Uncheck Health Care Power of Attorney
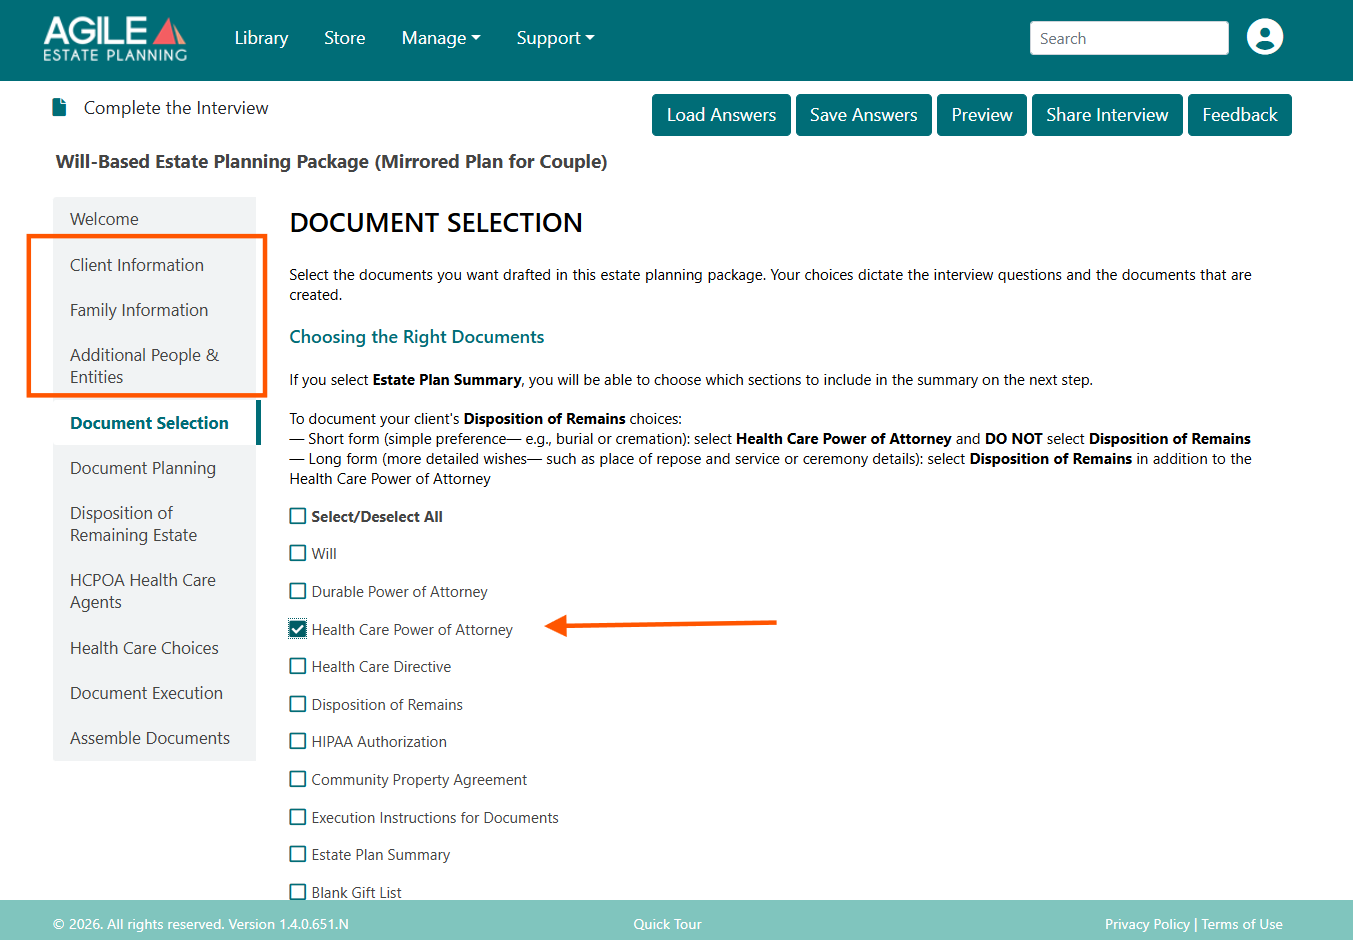1353x940 pixels. [297, 629]
